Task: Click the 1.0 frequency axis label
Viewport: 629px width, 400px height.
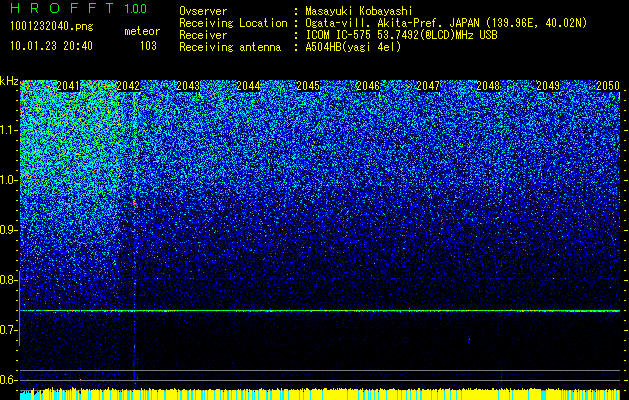Action: coord(8,180)
